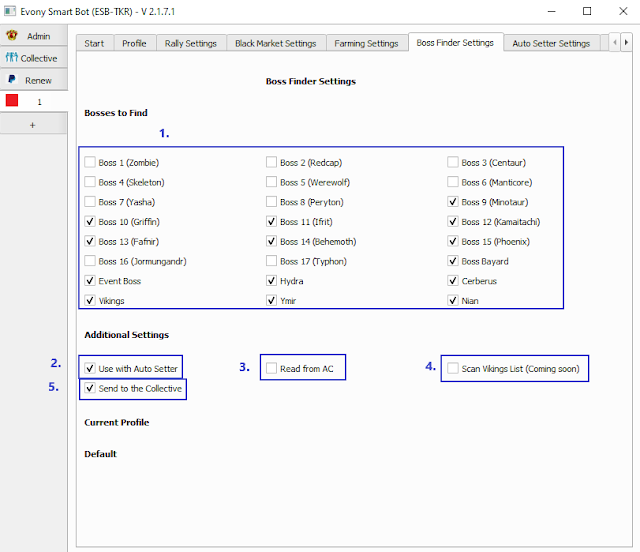Click the PayPal Renew icon
Screen dimensions: 640x552
pos(12,79)
